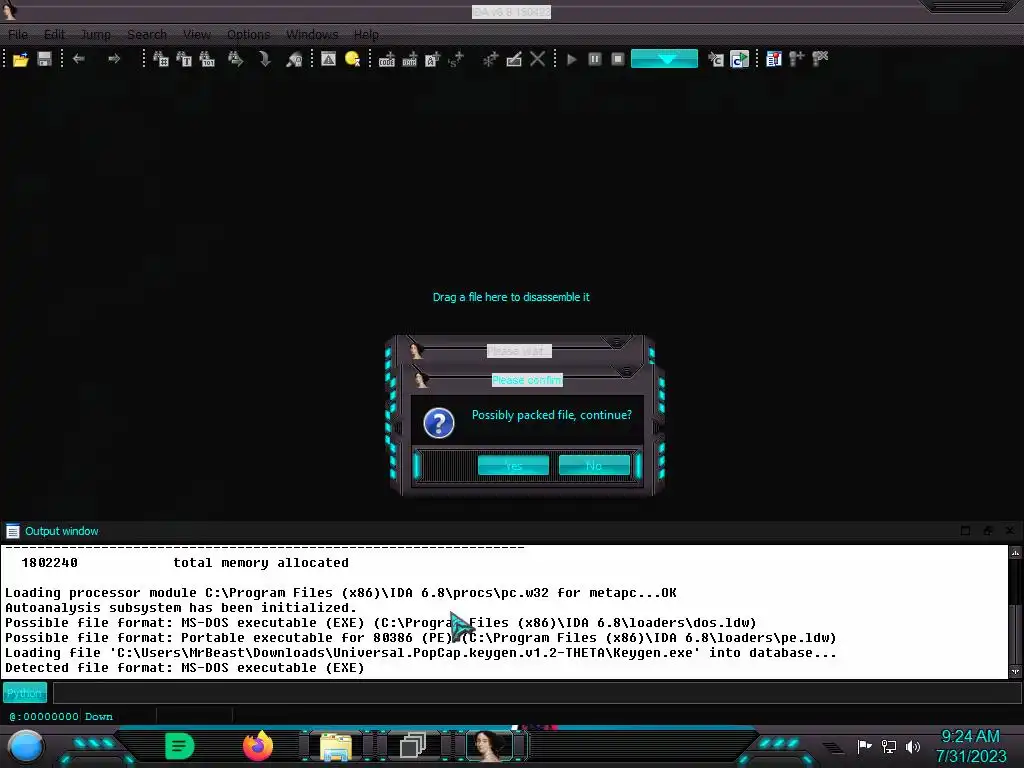Click the search next occurrence icon
1024x768 pixels.
pyautogui.click(x=235, y=59)
